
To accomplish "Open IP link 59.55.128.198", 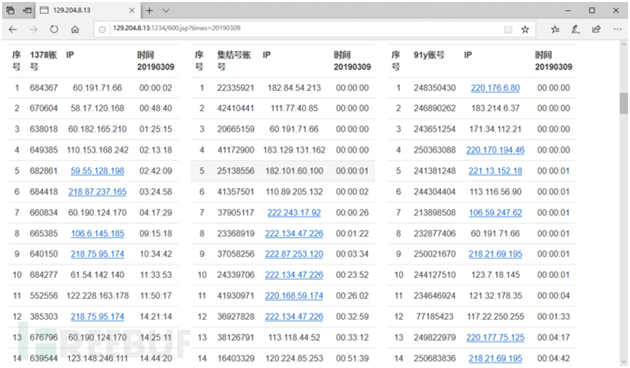I will 97,171.
